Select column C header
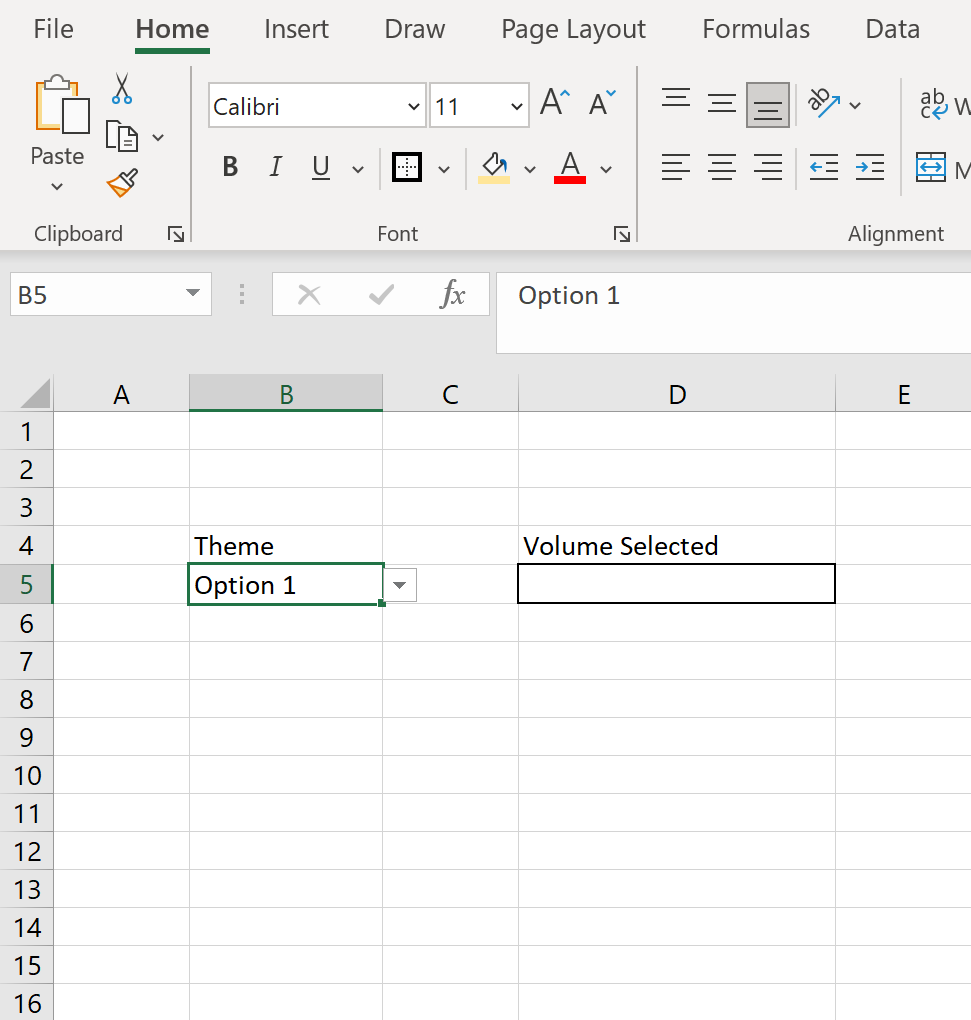 (x=451, y=394)
